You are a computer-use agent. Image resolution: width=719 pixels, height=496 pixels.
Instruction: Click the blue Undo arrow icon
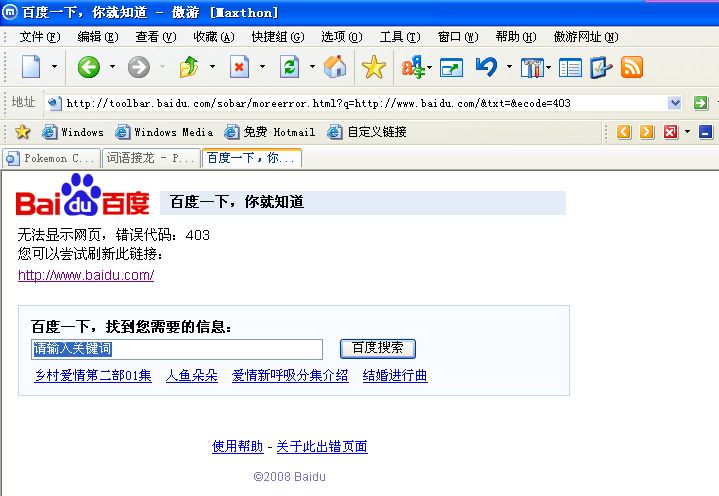coord(486,67)
